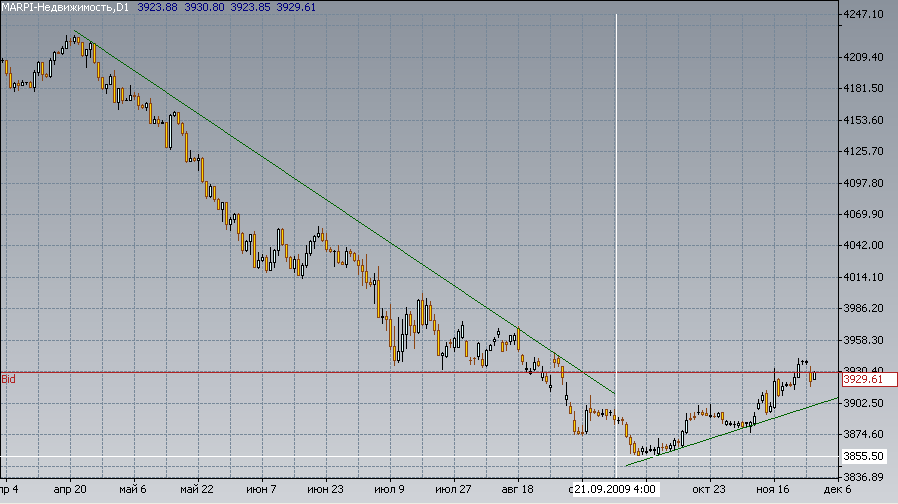Select the white vertical line on chart
This screenshot has width=898, height=504.
click(616, 200)
